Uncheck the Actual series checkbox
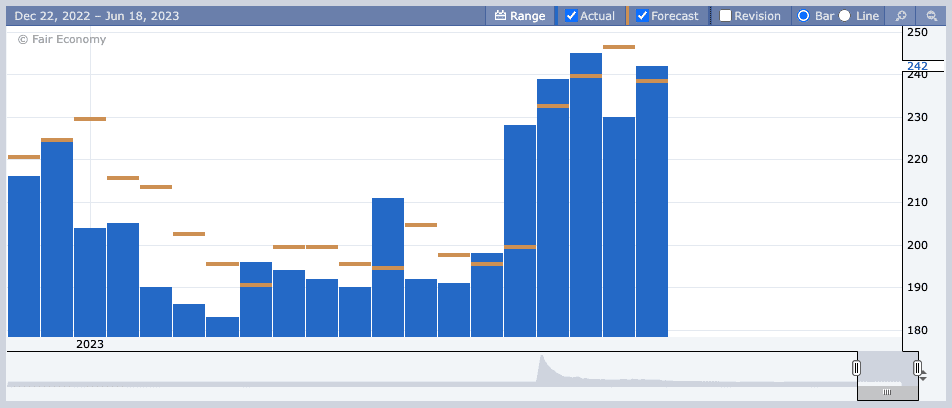The image size is (952, 408). (571, 16)
